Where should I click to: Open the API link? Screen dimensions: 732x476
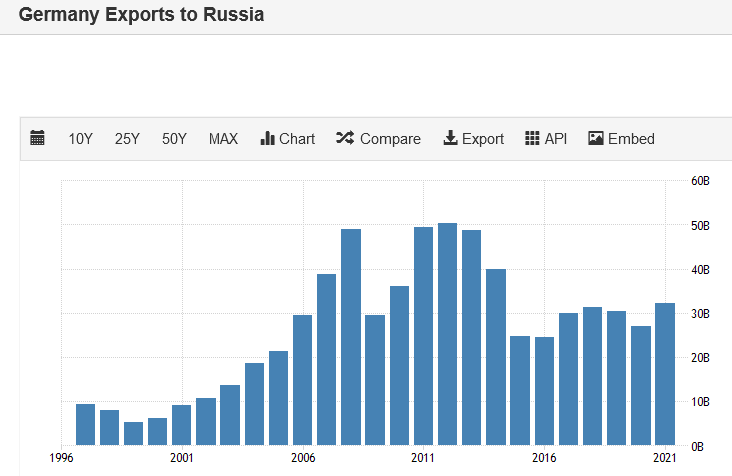[546, 139]
